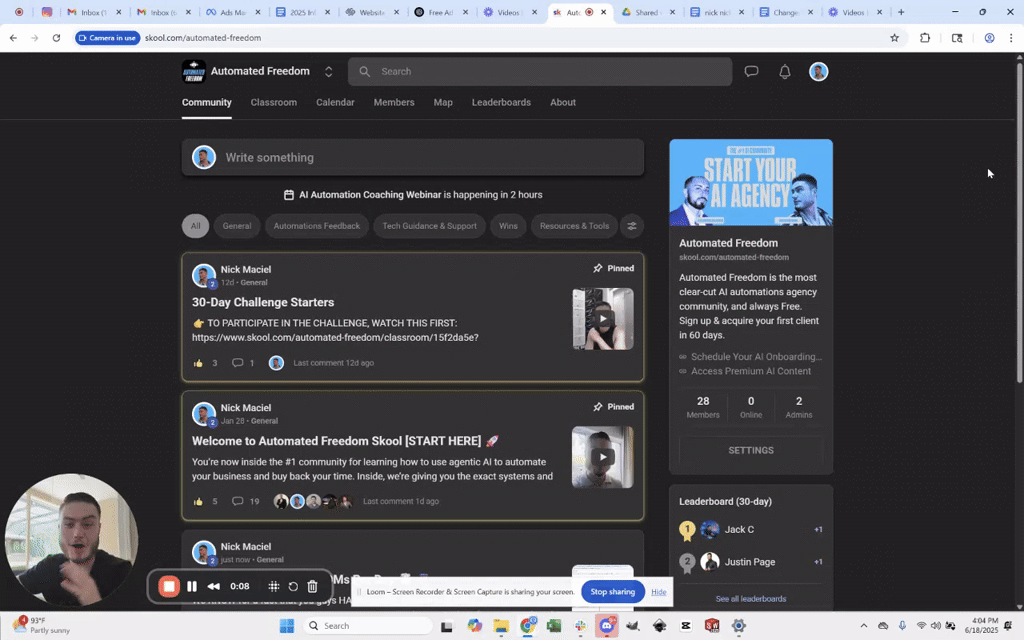Pause the Loom recording
This screenshot has width=1024, height=640.
[192, 586]
